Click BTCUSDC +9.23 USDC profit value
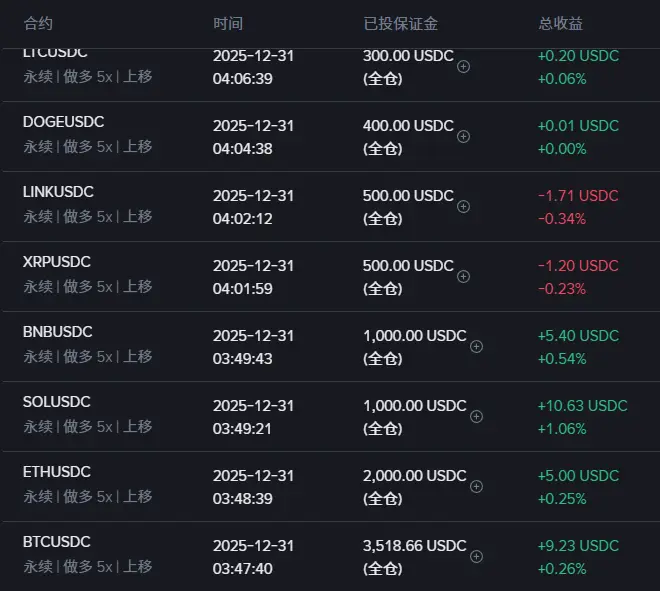This screenshot has height=591, width=660. point(579,546)
